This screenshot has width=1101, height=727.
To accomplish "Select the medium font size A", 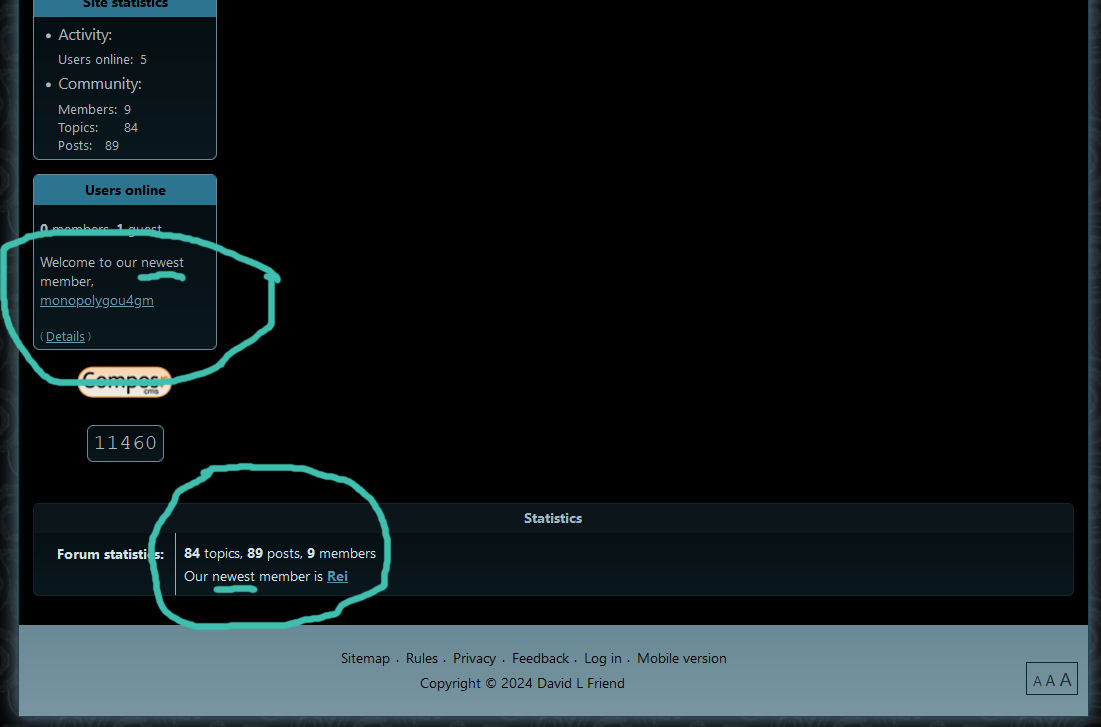I will pos(1049,681).
